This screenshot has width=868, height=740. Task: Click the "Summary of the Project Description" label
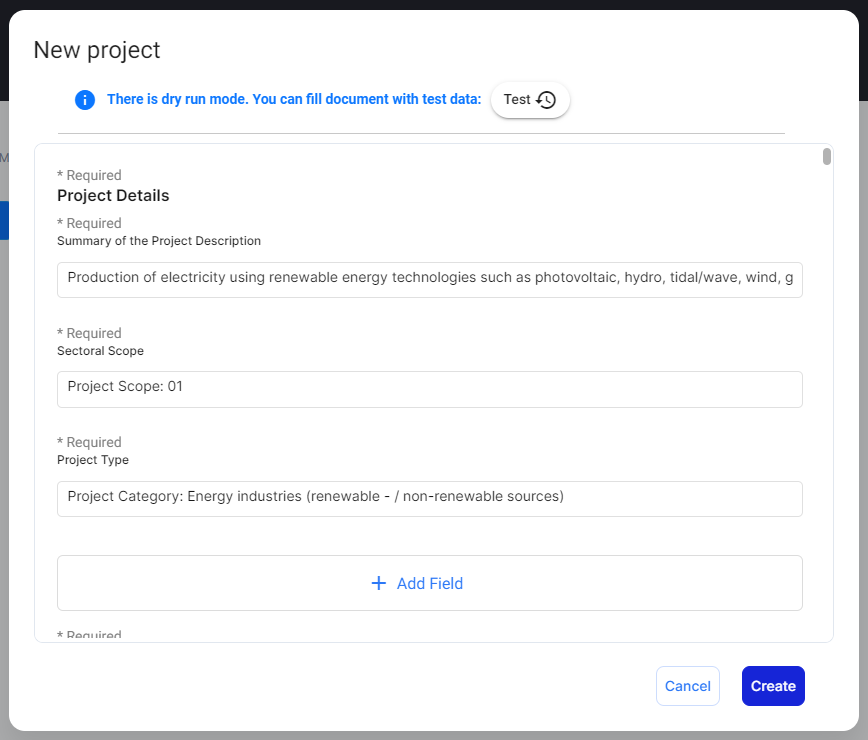[x=159, y=241]
